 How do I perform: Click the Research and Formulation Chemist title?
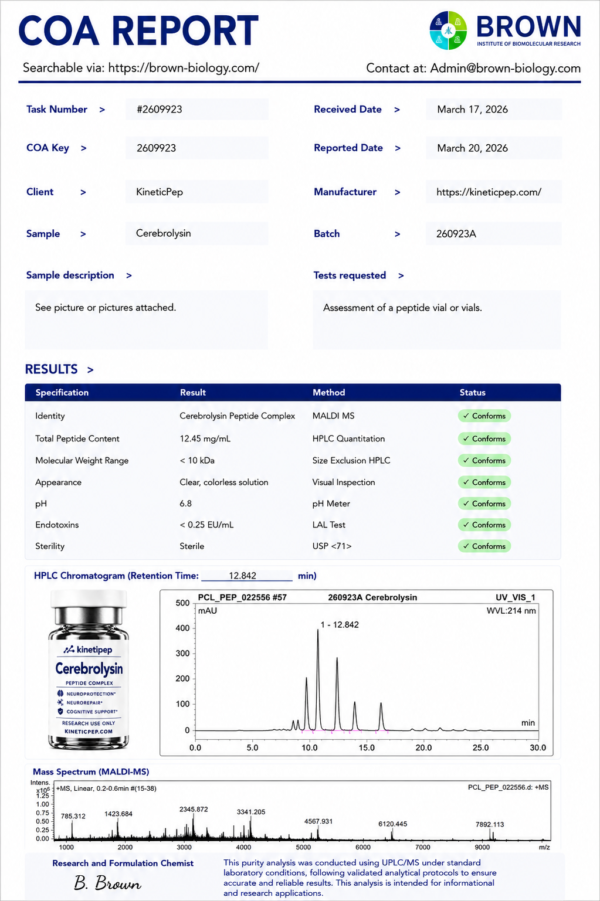click(123, 863)
